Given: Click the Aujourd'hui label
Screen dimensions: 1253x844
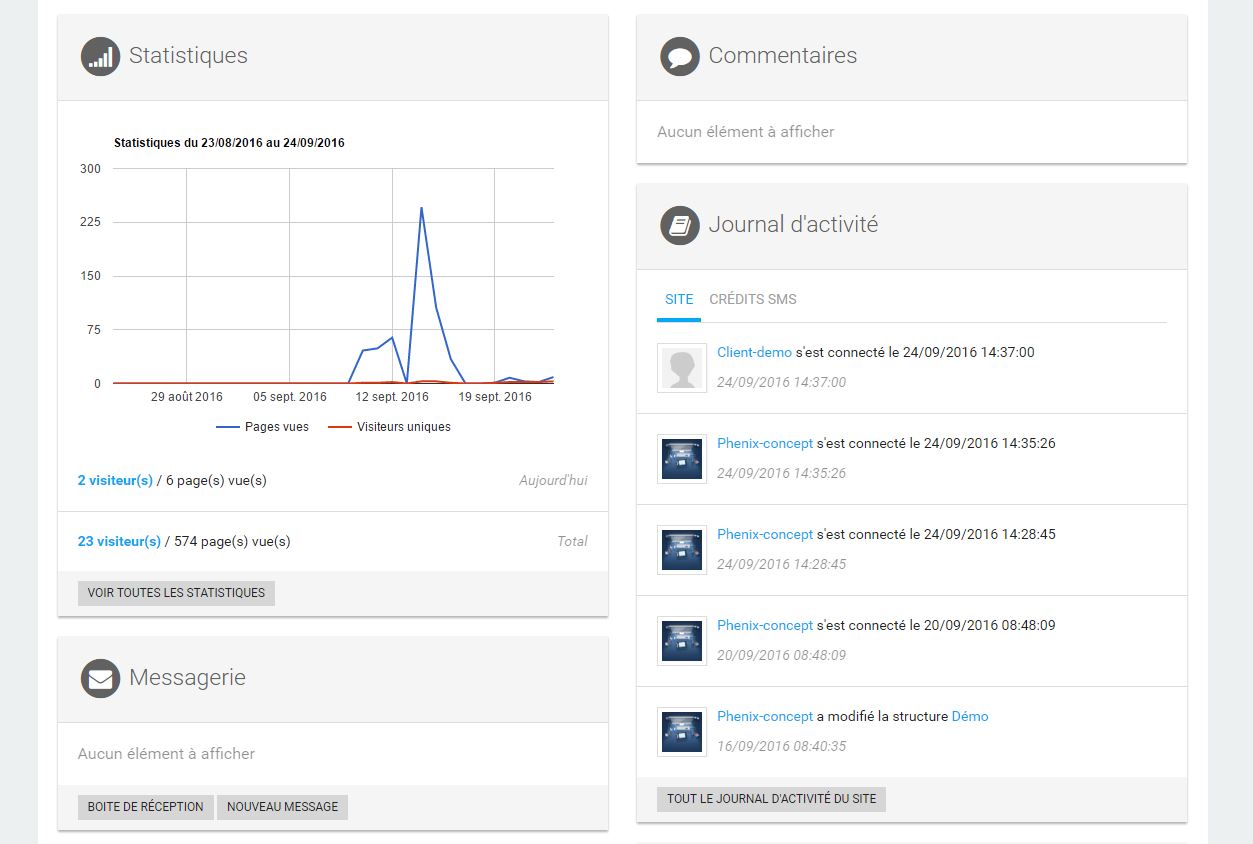Looking at the screenshot, I should [x=553, y=481].
